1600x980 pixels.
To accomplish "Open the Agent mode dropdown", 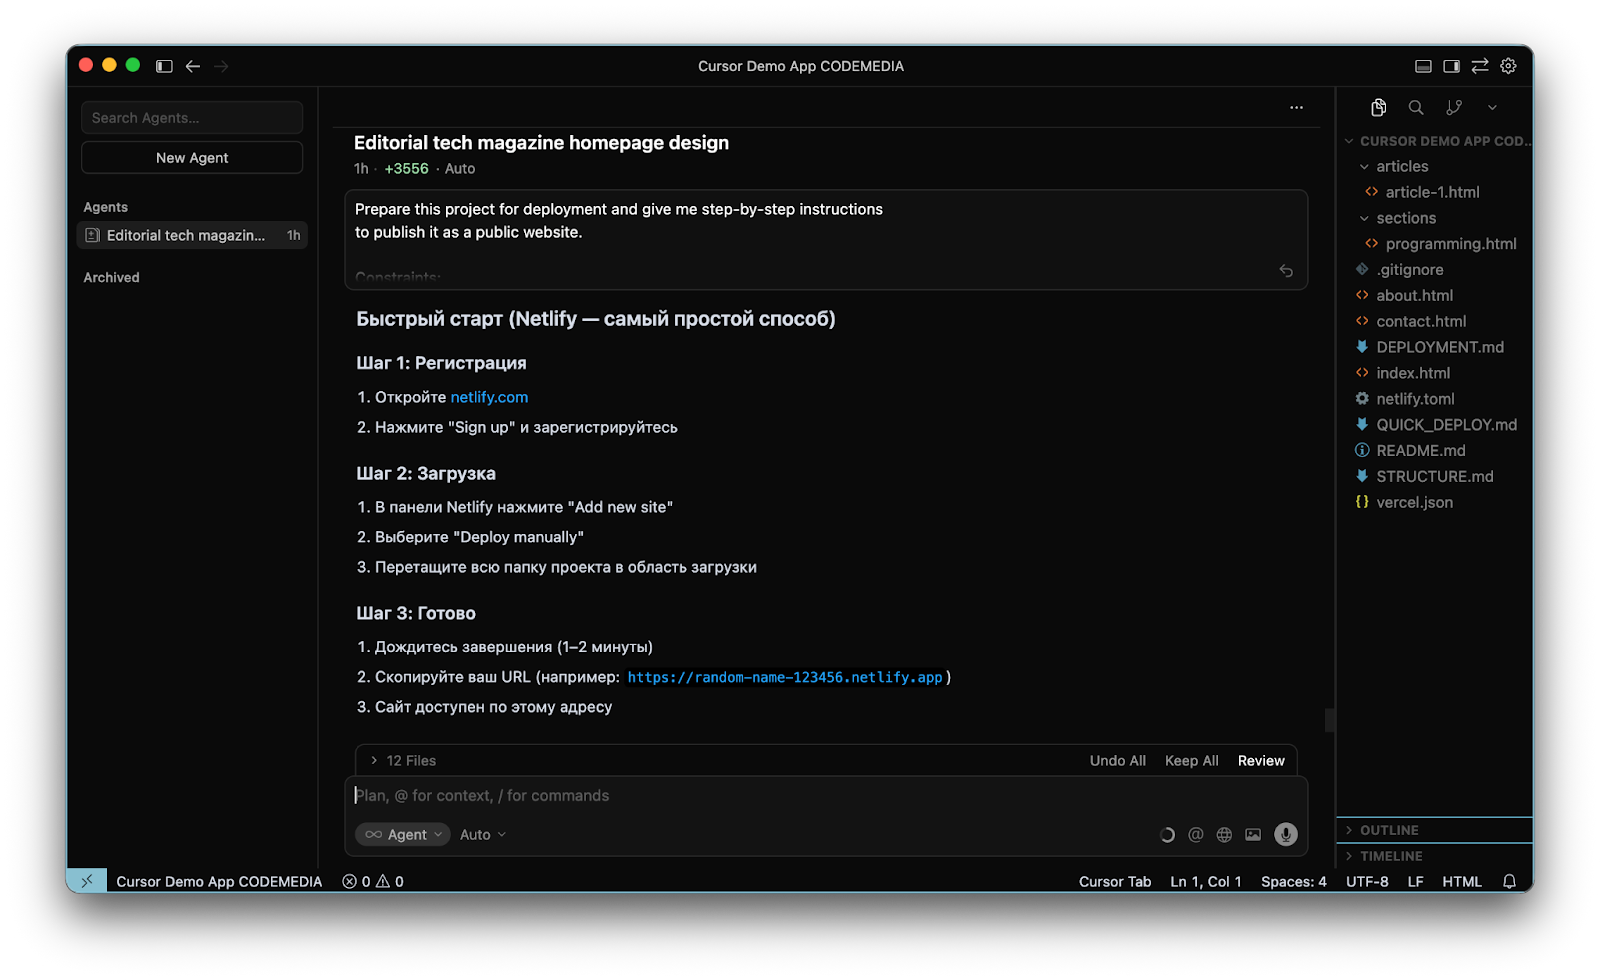I will point(403,834).
